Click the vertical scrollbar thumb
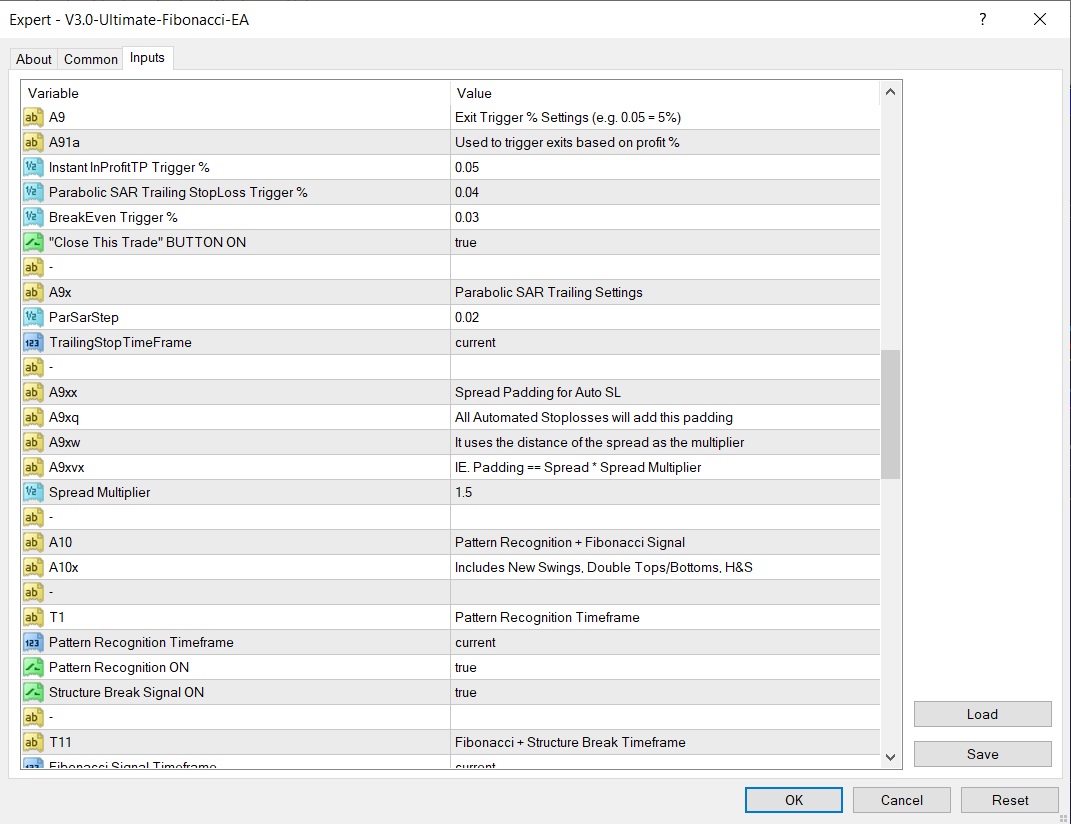The width and height of the screenshot is (1071, 824). click(890, 414)
